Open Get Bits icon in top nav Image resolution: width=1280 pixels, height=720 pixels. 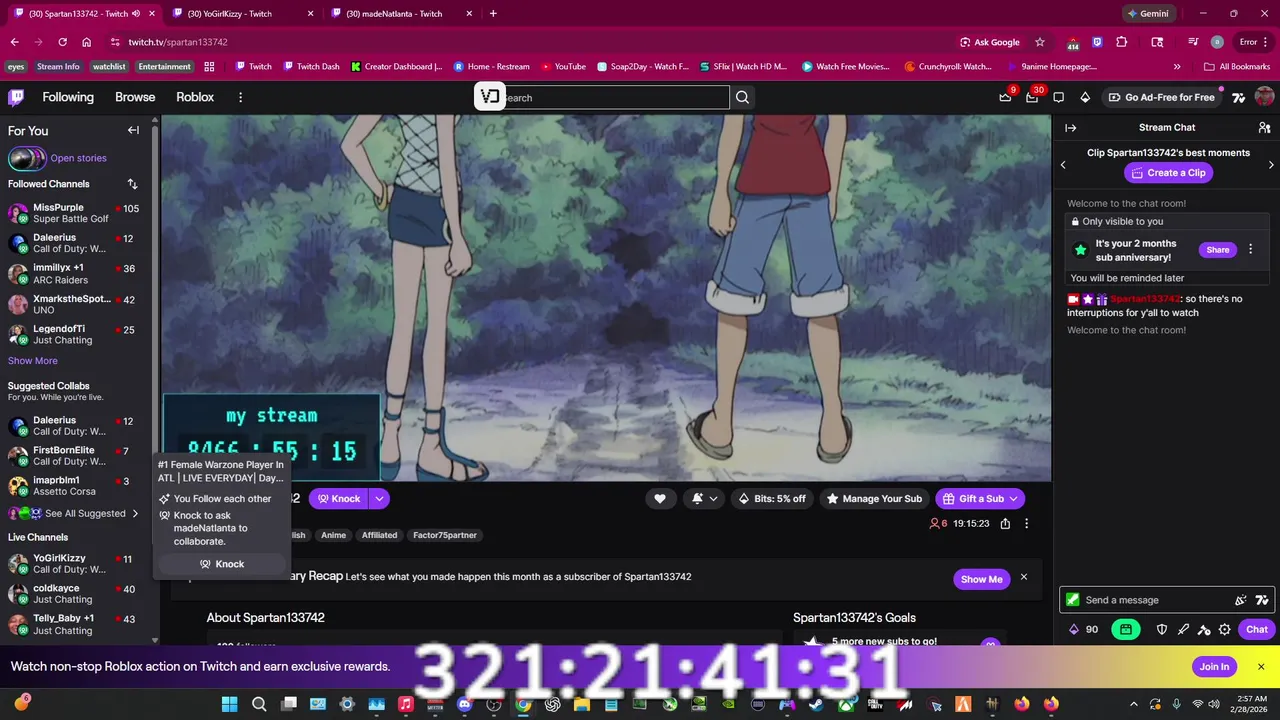tap(1085, 97)
